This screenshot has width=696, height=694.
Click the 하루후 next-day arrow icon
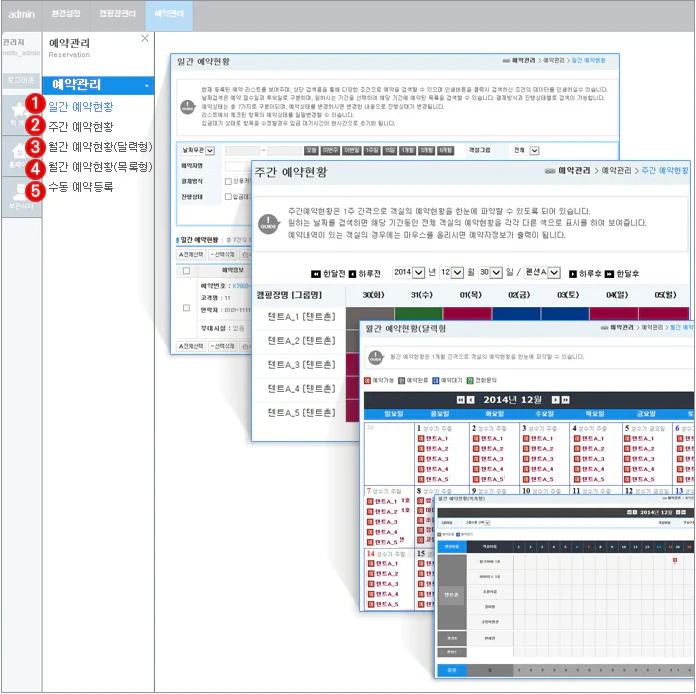click(x=573, y=273)
